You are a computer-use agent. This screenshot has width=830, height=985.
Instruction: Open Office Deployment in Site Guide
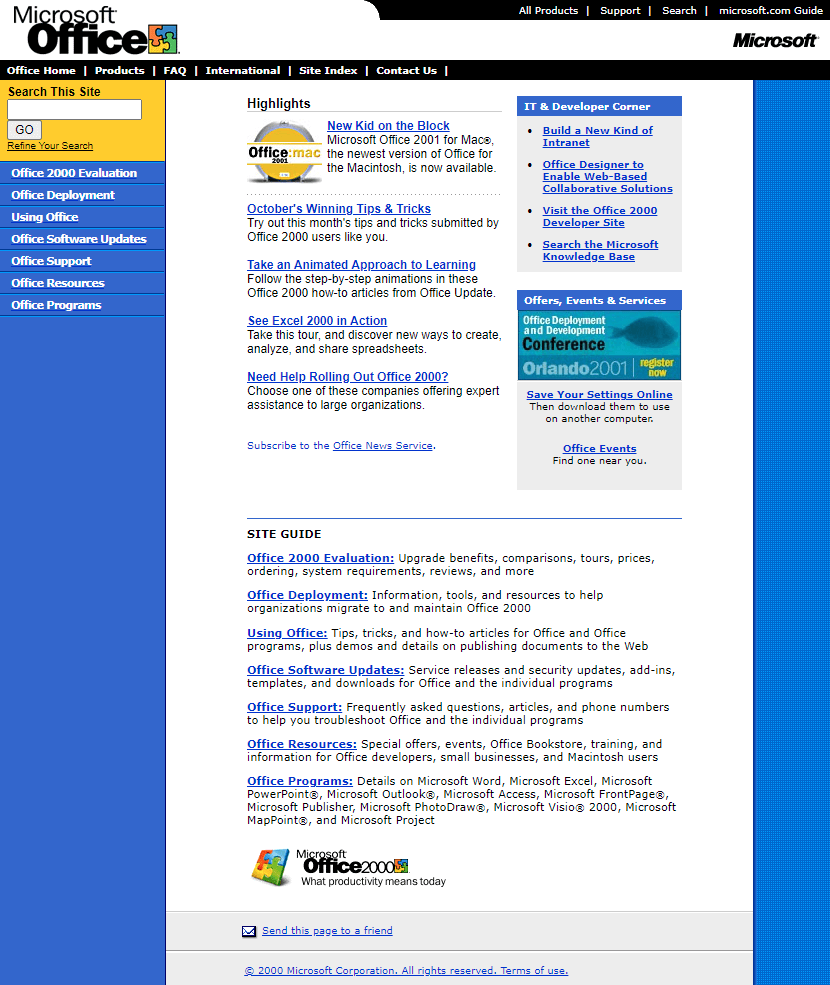coord(307,595)
